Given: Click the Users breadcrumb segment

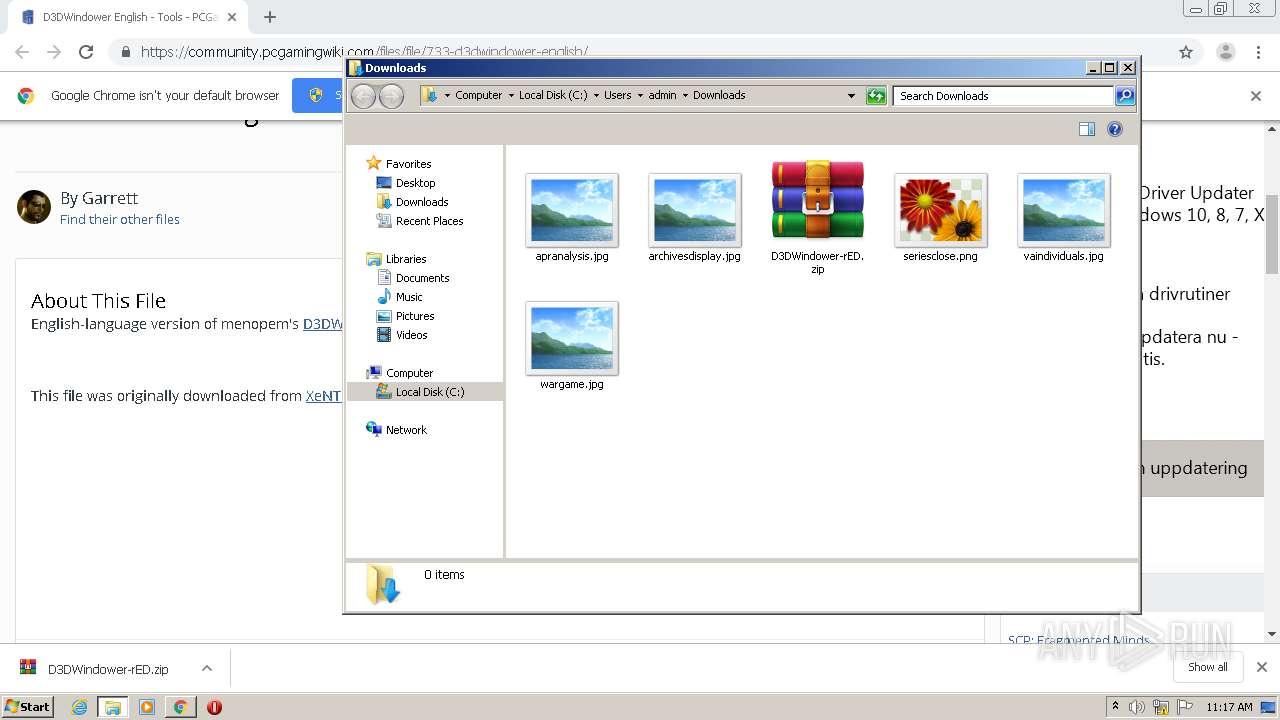Looking at the screenshot, I should [x=618, y=96].
